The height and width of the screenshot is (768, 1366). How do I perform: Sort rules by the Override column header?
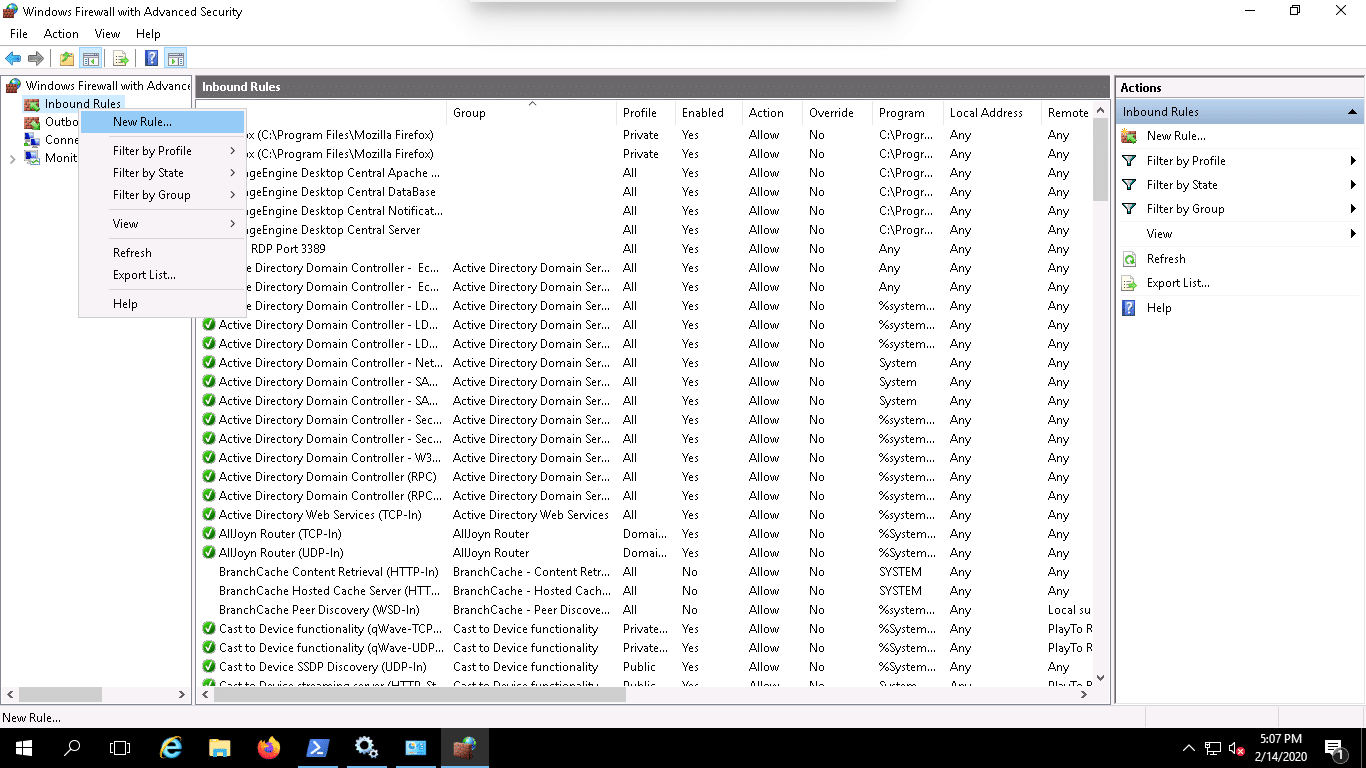click(x=838, y=113)
